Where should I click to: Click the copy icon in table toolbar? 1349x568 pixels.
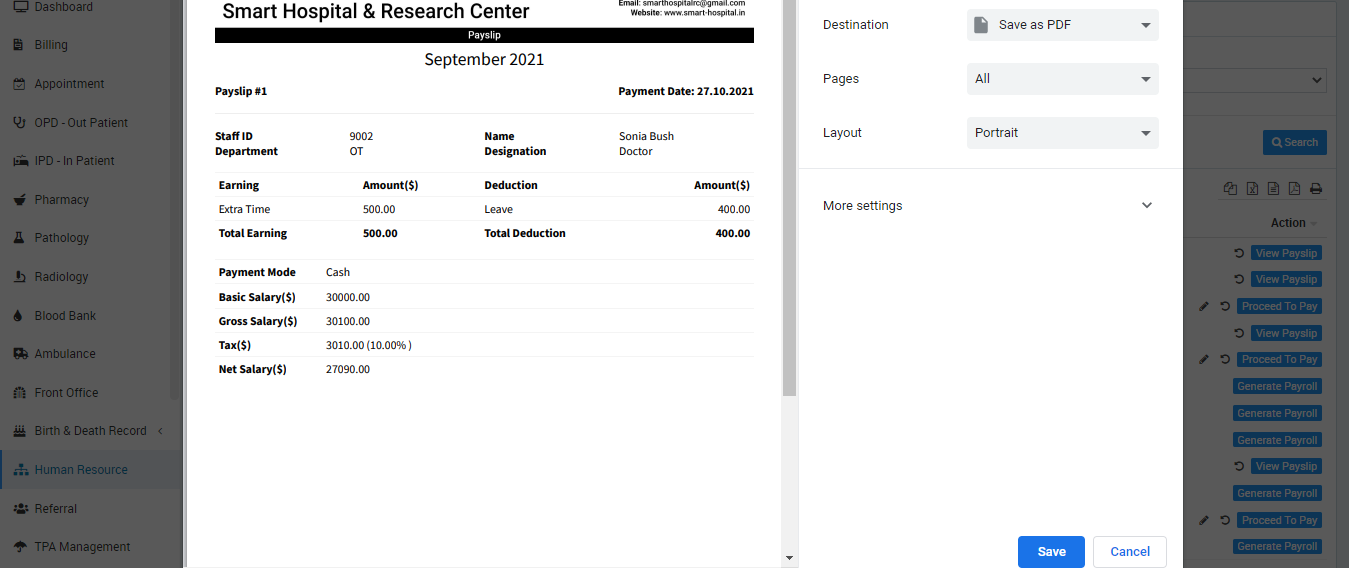pos(1230,189)
